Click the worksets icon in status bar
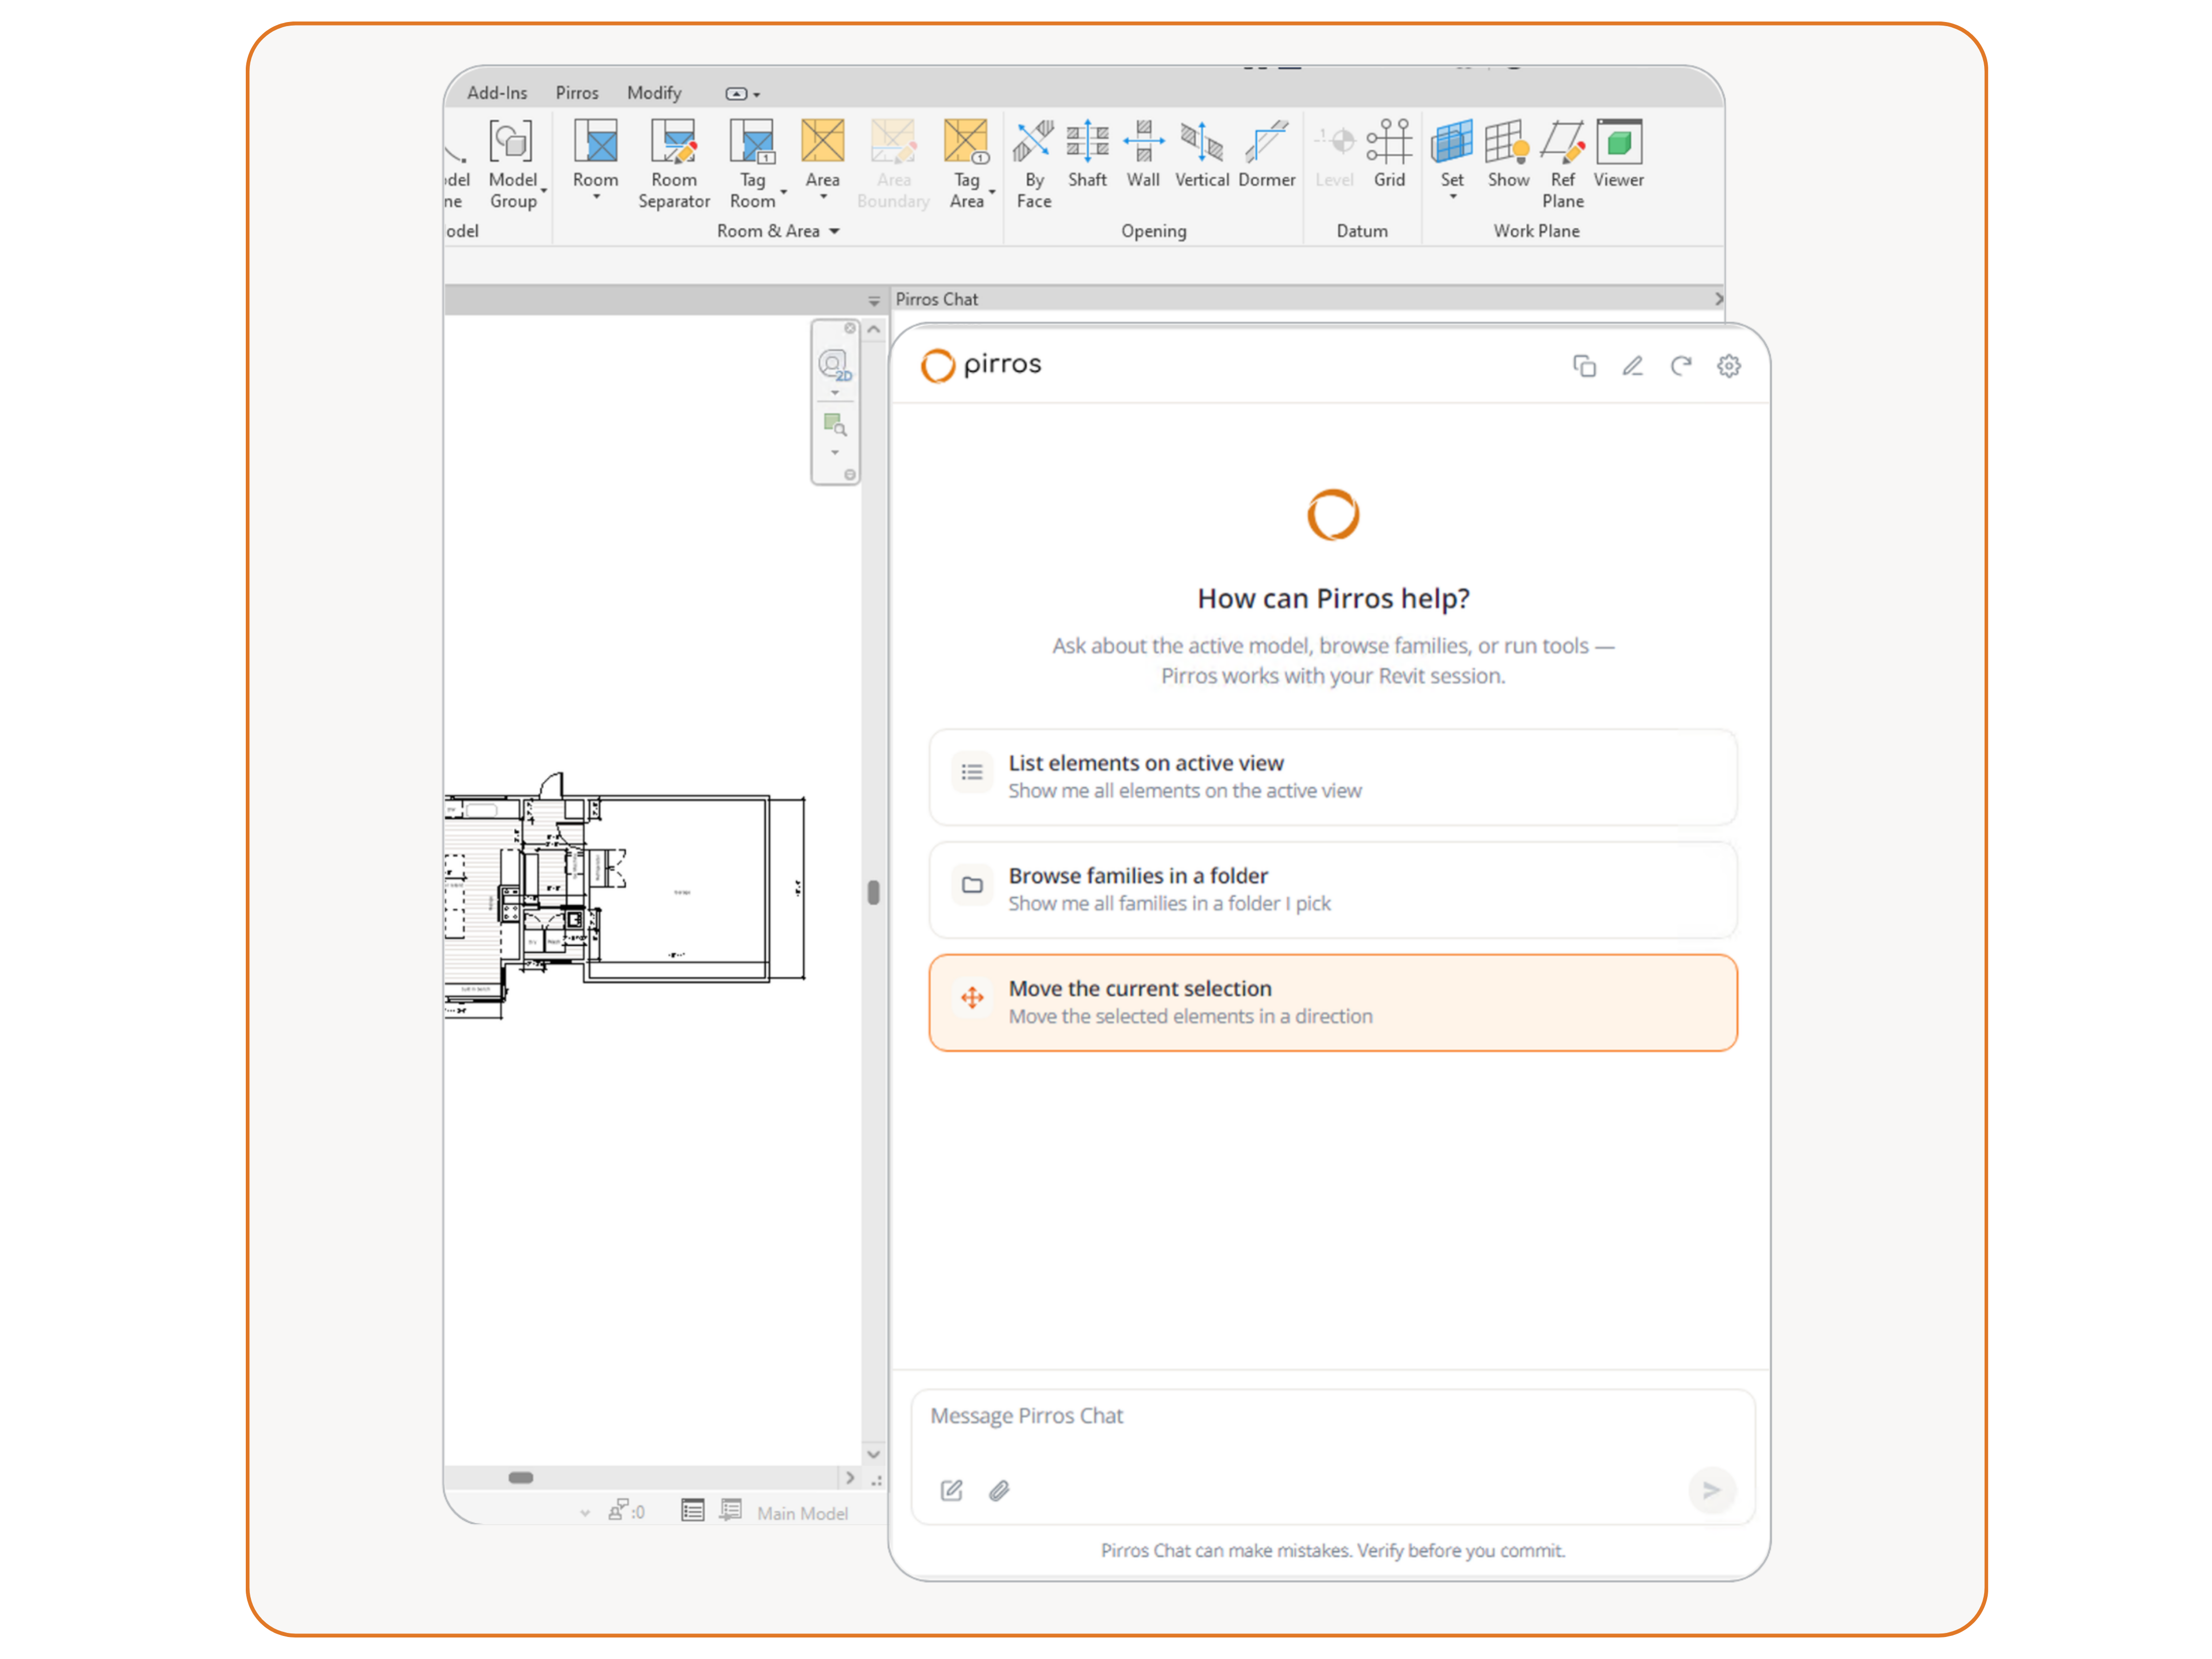The width and height of the screenshot is (2212, 1659). click(x=692, y=1510)
